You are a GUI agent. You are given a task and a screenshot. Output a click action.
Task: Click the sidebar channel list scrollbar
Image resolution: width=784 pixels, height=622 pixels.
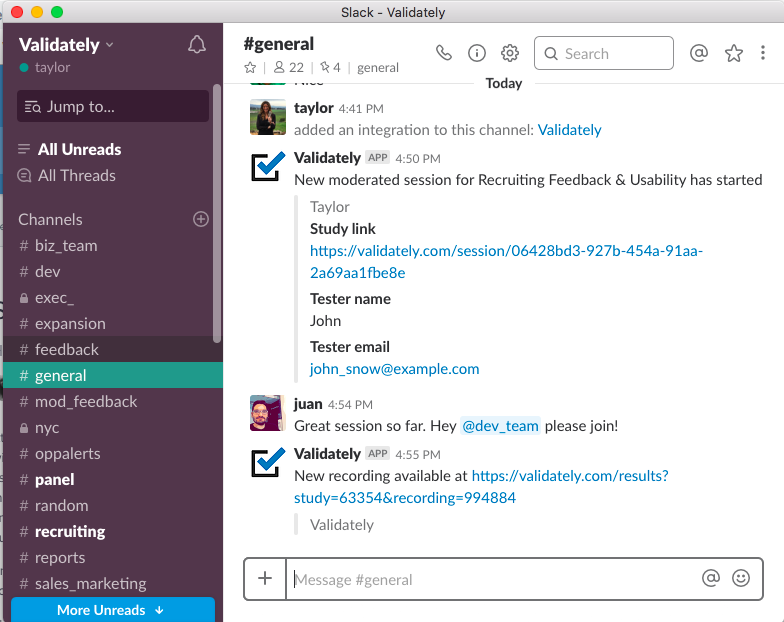tap(216, 214)
